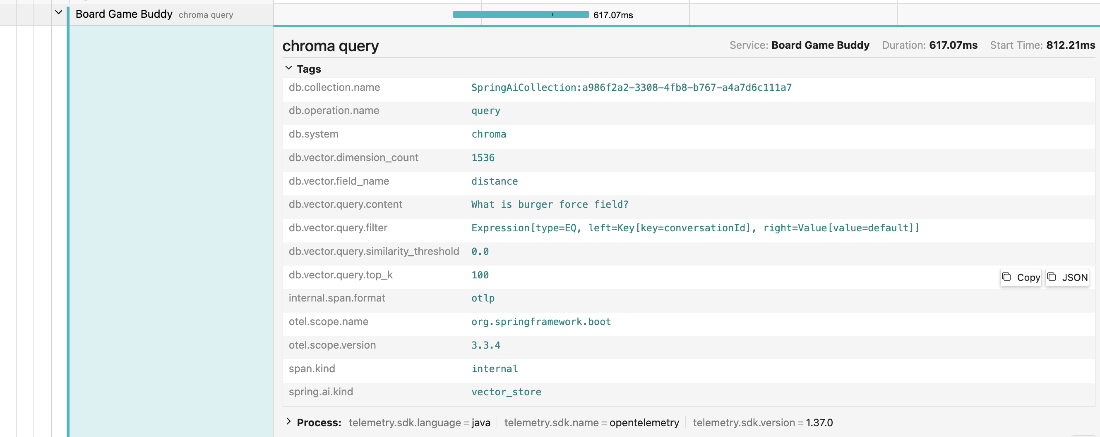Select the Board Game Buddy span name
Screen dimensions: 1100x437
point(124,13)
